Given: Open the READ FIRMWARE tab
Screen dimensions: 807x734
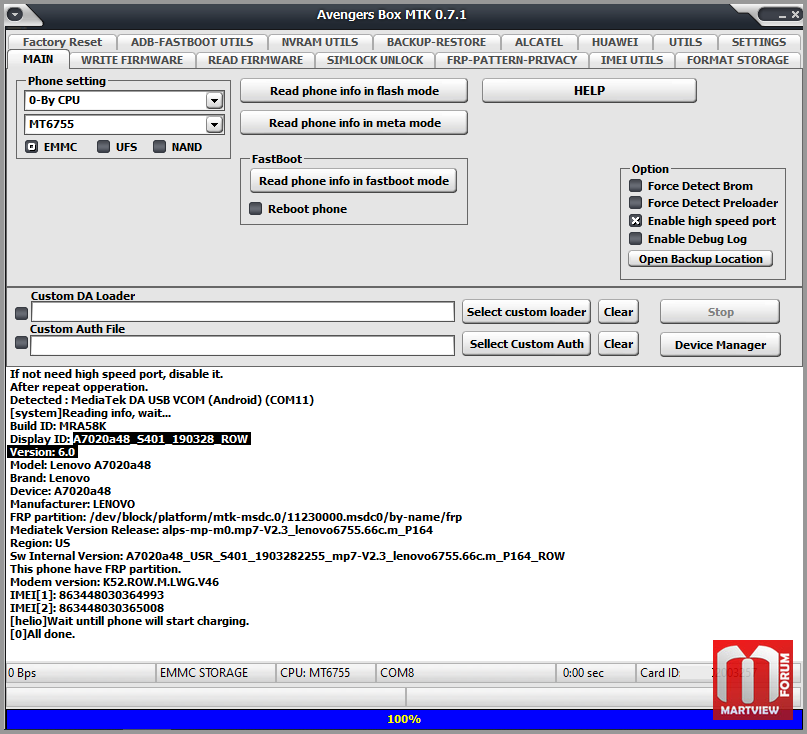Looking at the screenshot, I should click(x=255, y=60).
